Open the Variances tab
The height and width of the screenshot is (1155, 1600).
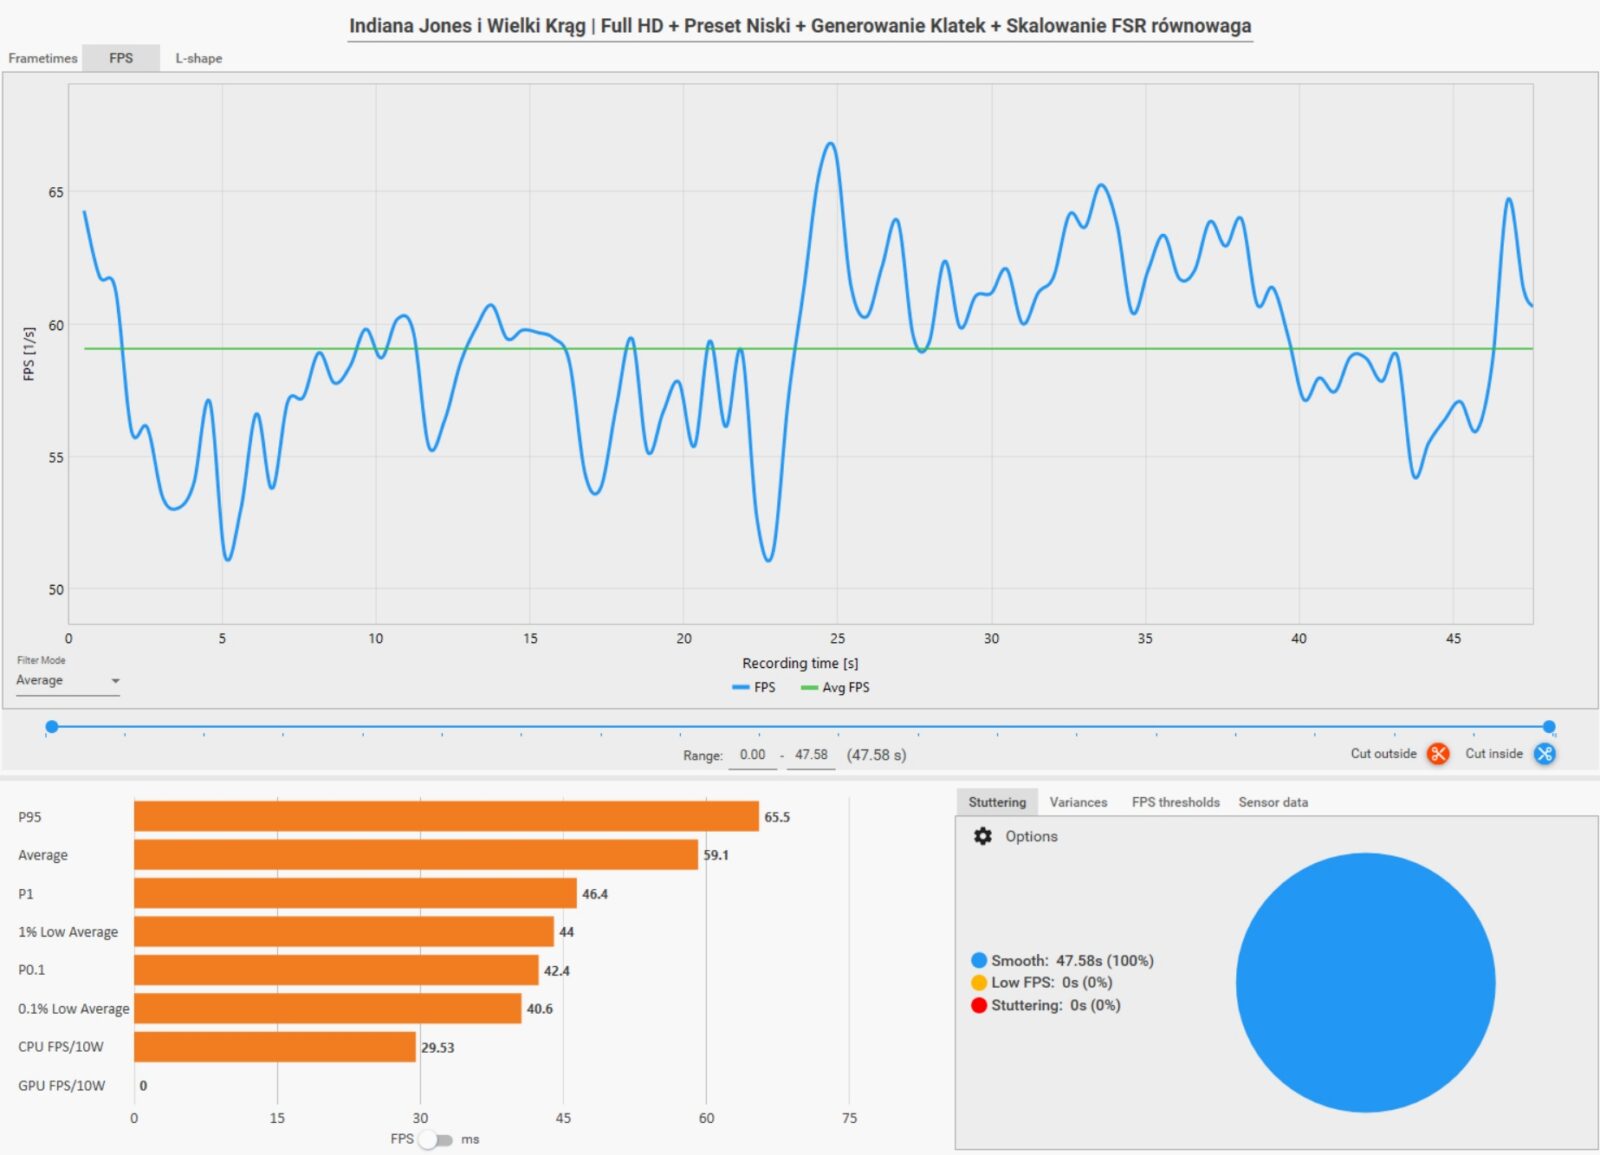click(1077, 802)
